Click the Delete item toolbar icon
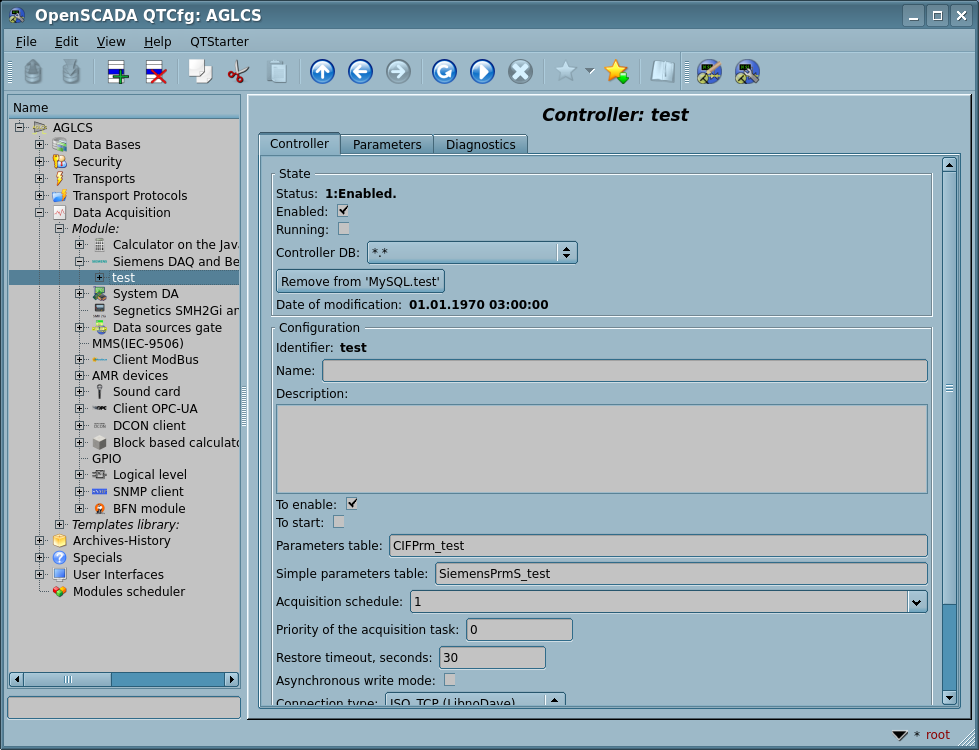Viewport: 979px width, 750px height. tap(156, 72)
